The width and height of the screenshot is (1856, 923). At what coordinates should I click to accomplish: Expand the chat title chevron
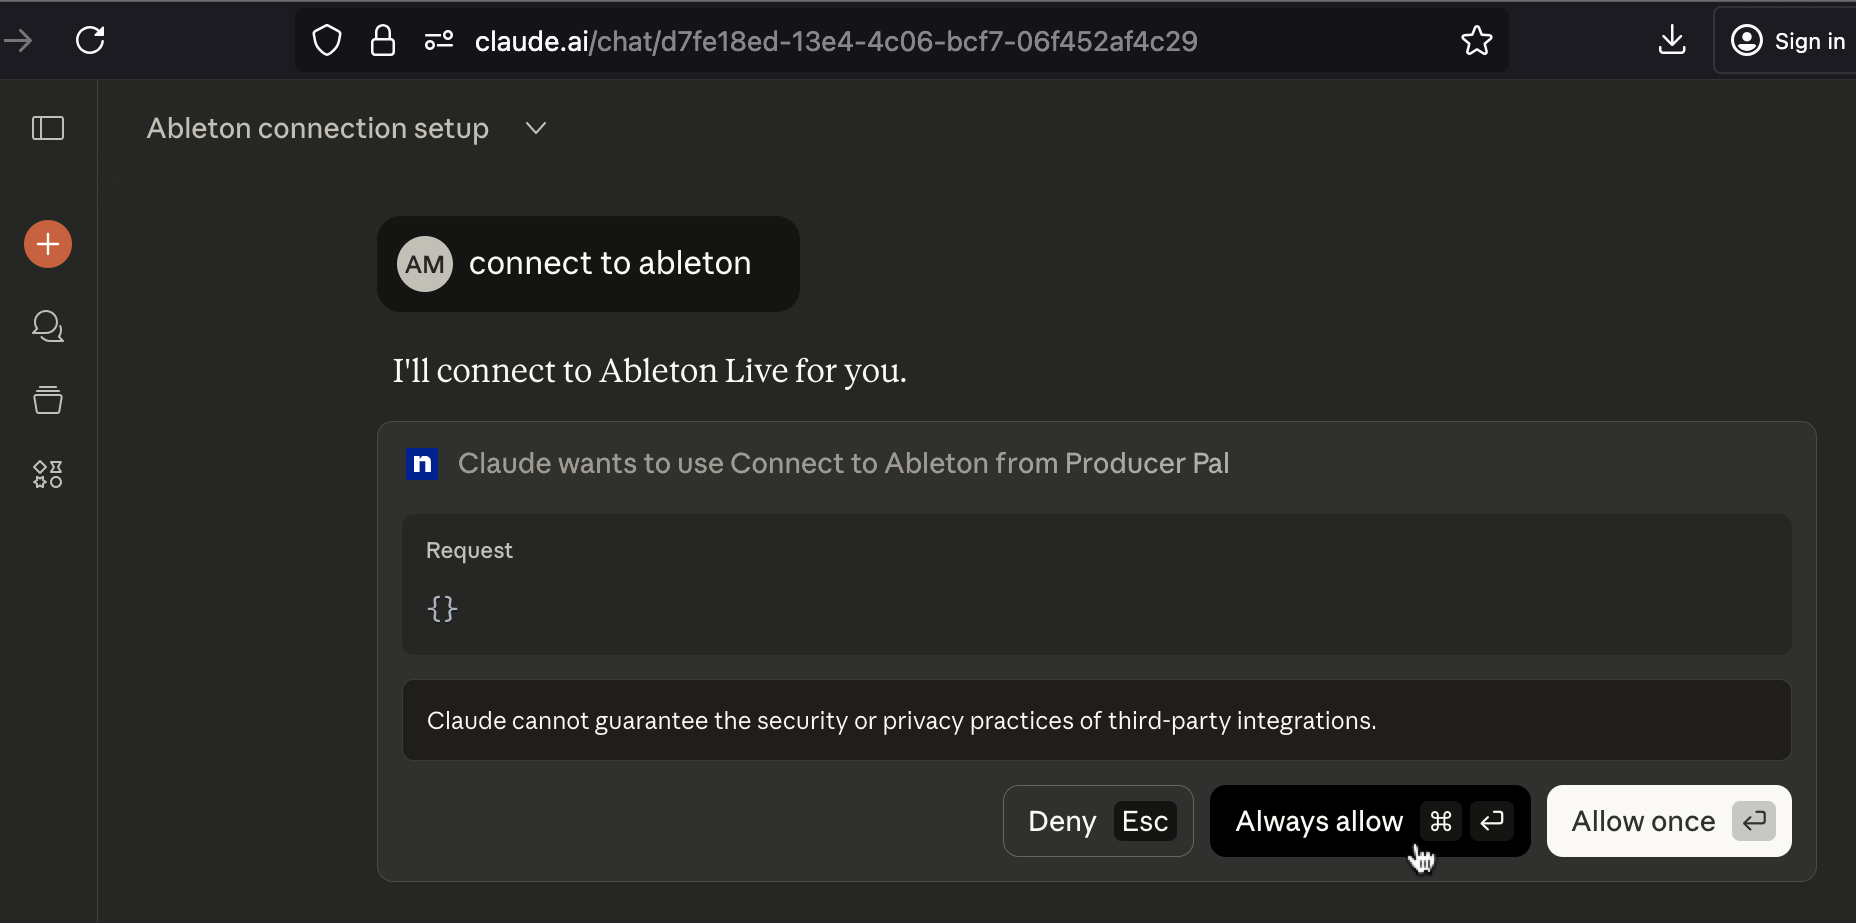tap(535, 128)
